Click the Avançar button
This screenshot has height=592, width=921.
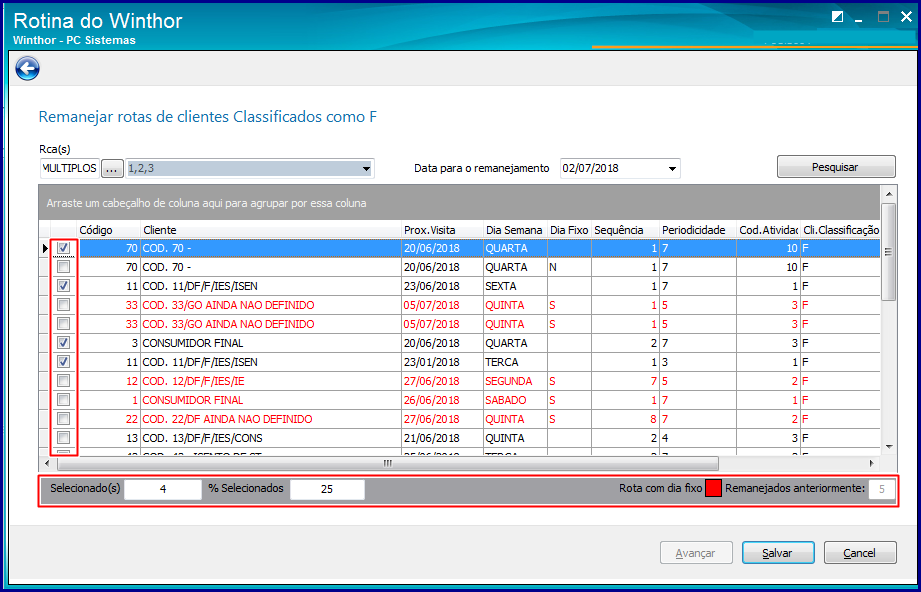point(696,553)
